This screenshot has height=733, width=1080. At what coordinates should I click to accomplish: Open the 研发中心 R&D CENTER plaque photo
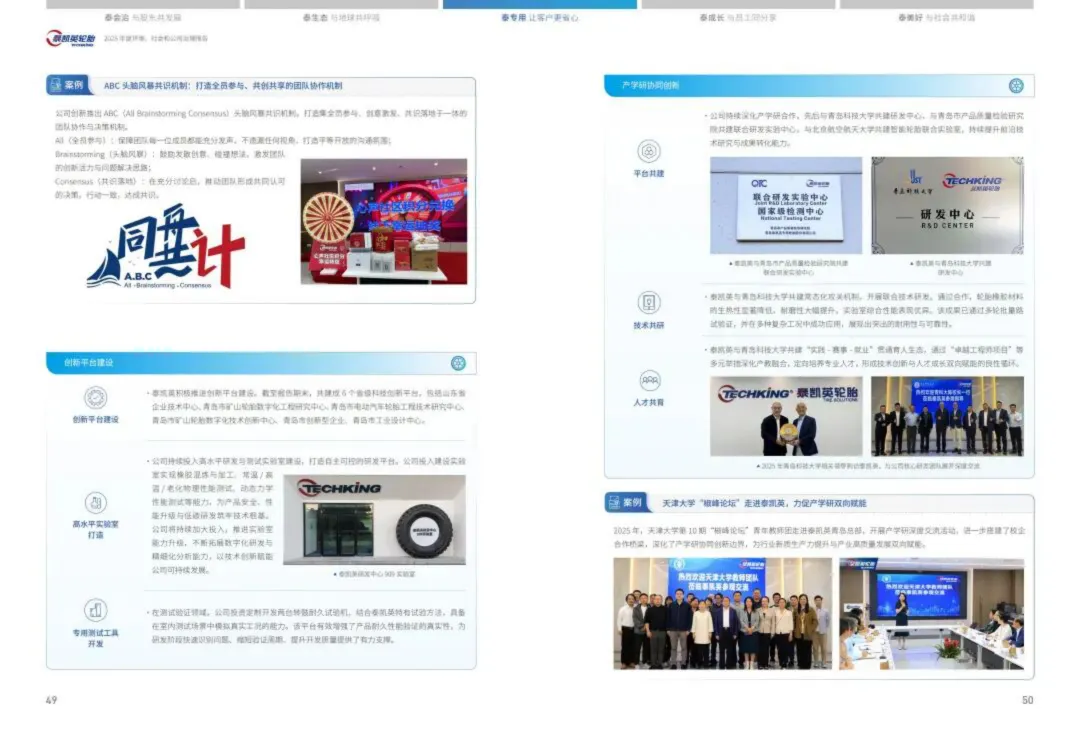(947, 205)
